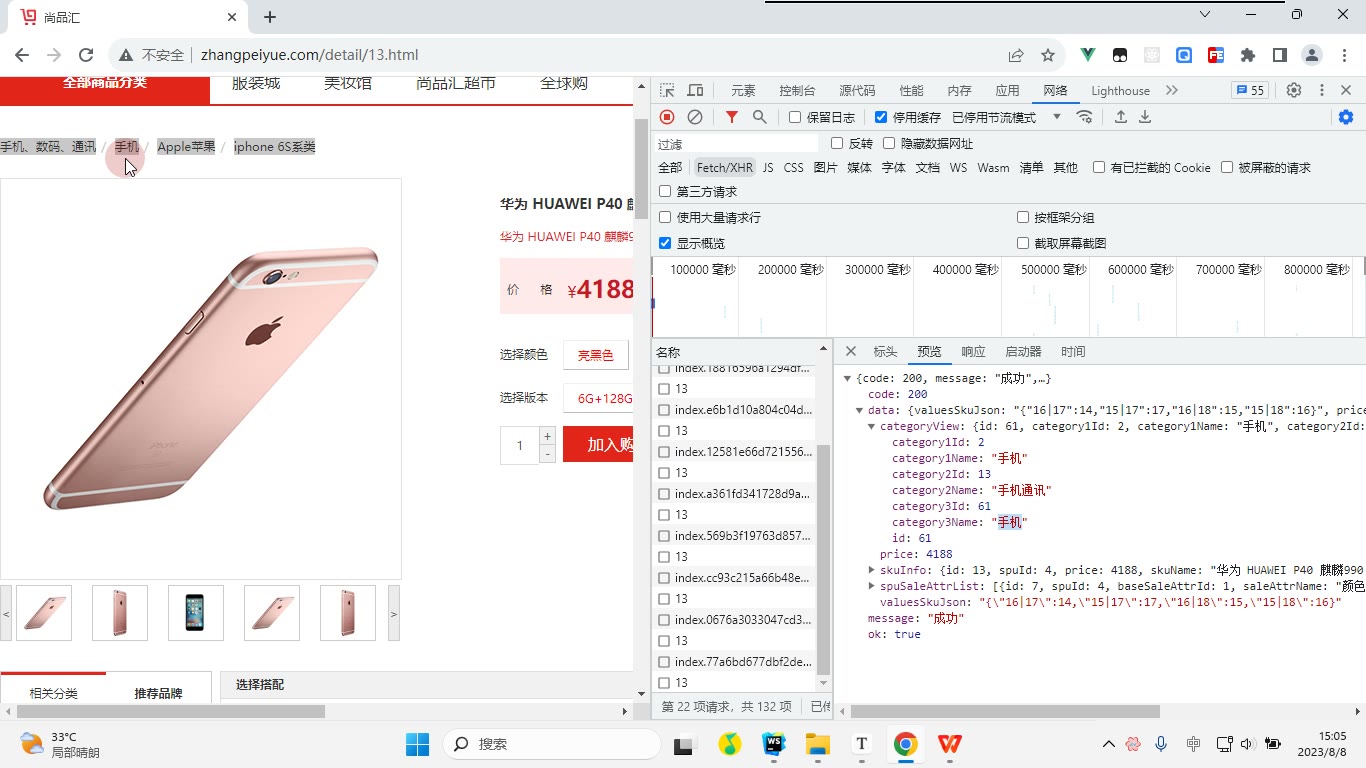Expand the skuInfo object node

tap(871, 570)
